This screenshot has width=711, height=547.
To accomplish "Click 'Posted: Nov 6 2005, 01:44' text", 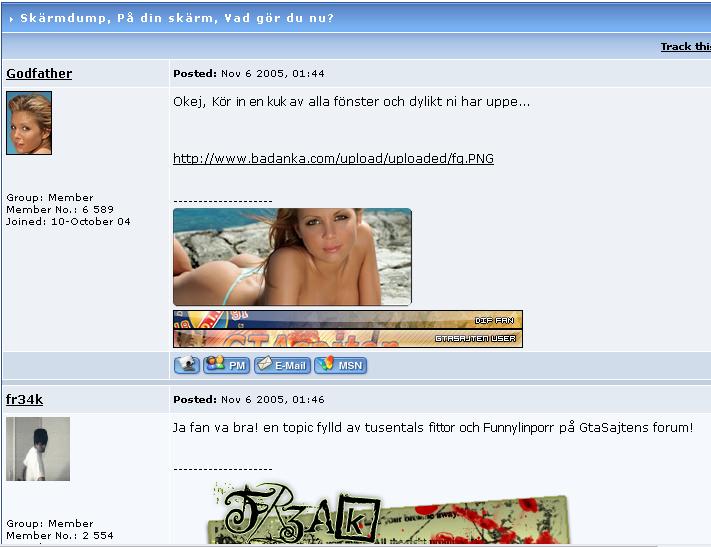I will point(249,73).
